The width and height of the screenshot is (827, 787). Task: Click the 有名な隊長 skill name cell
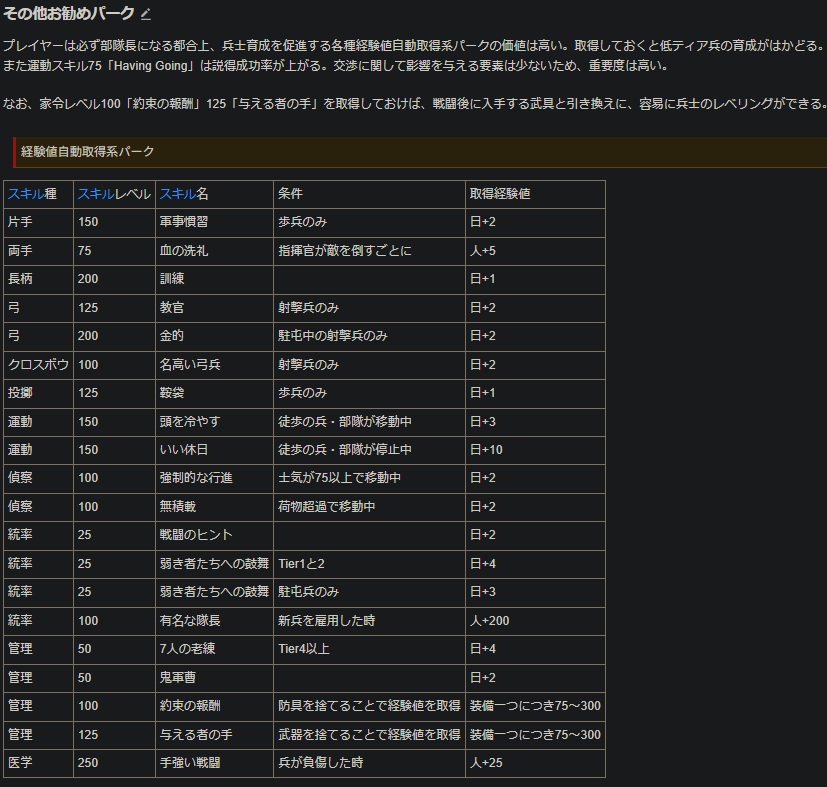tap(190, 621)
